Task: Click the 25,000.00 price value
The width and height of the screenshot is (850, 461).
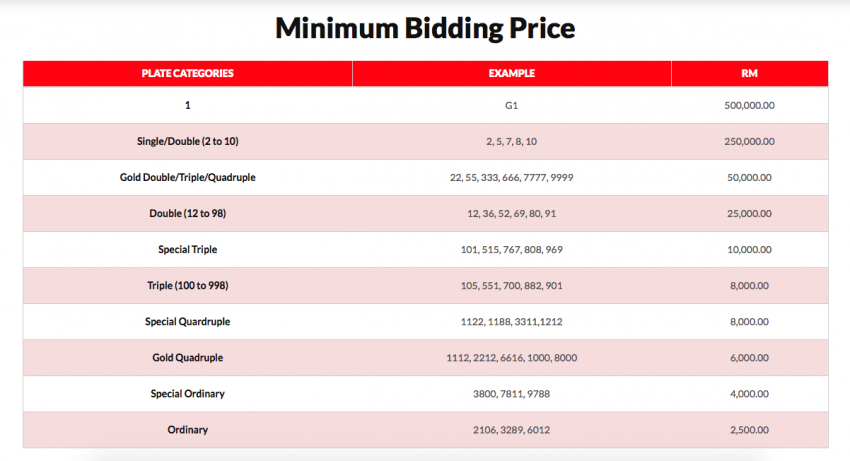Action: point(749,213)
